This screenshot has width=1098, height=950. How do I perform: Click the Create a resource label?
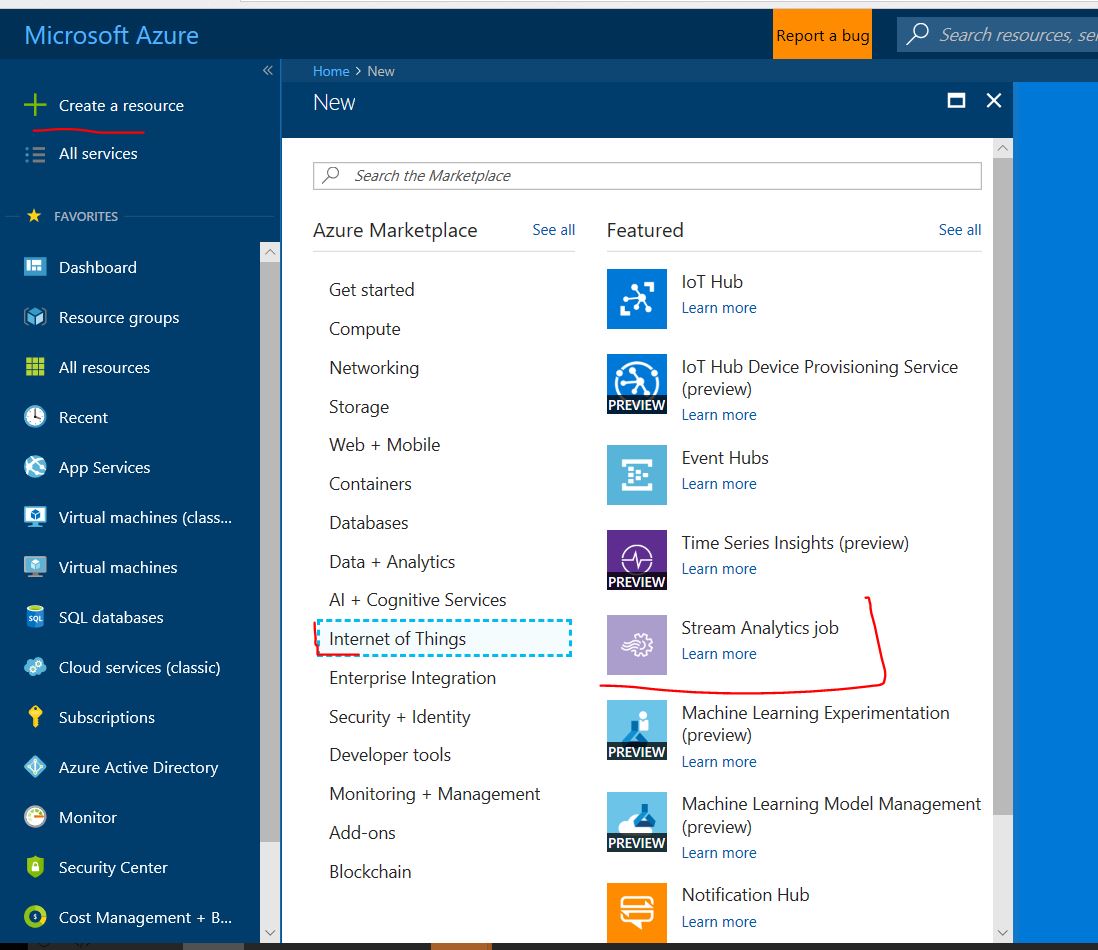click(x=121, y=106)
